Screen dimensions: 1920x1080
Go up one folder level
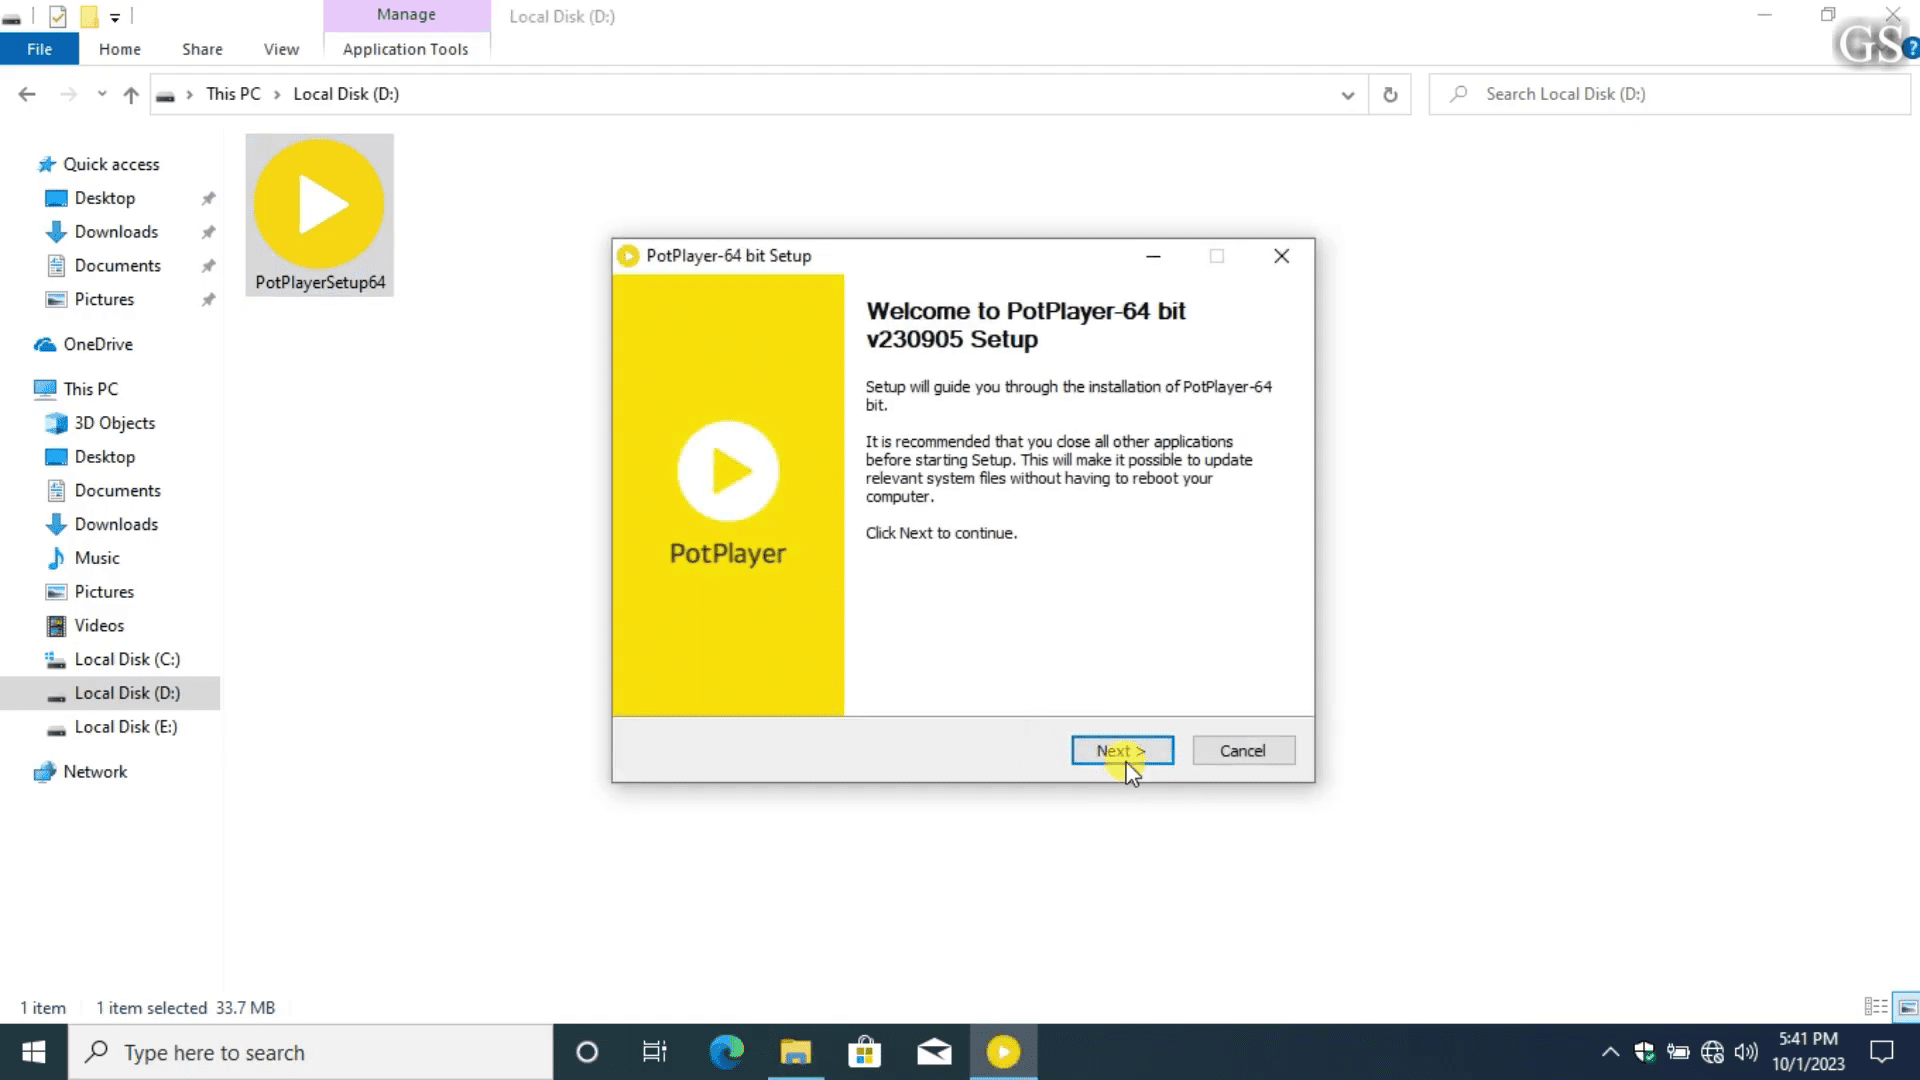pyautogui.click(x=131, y=94)
